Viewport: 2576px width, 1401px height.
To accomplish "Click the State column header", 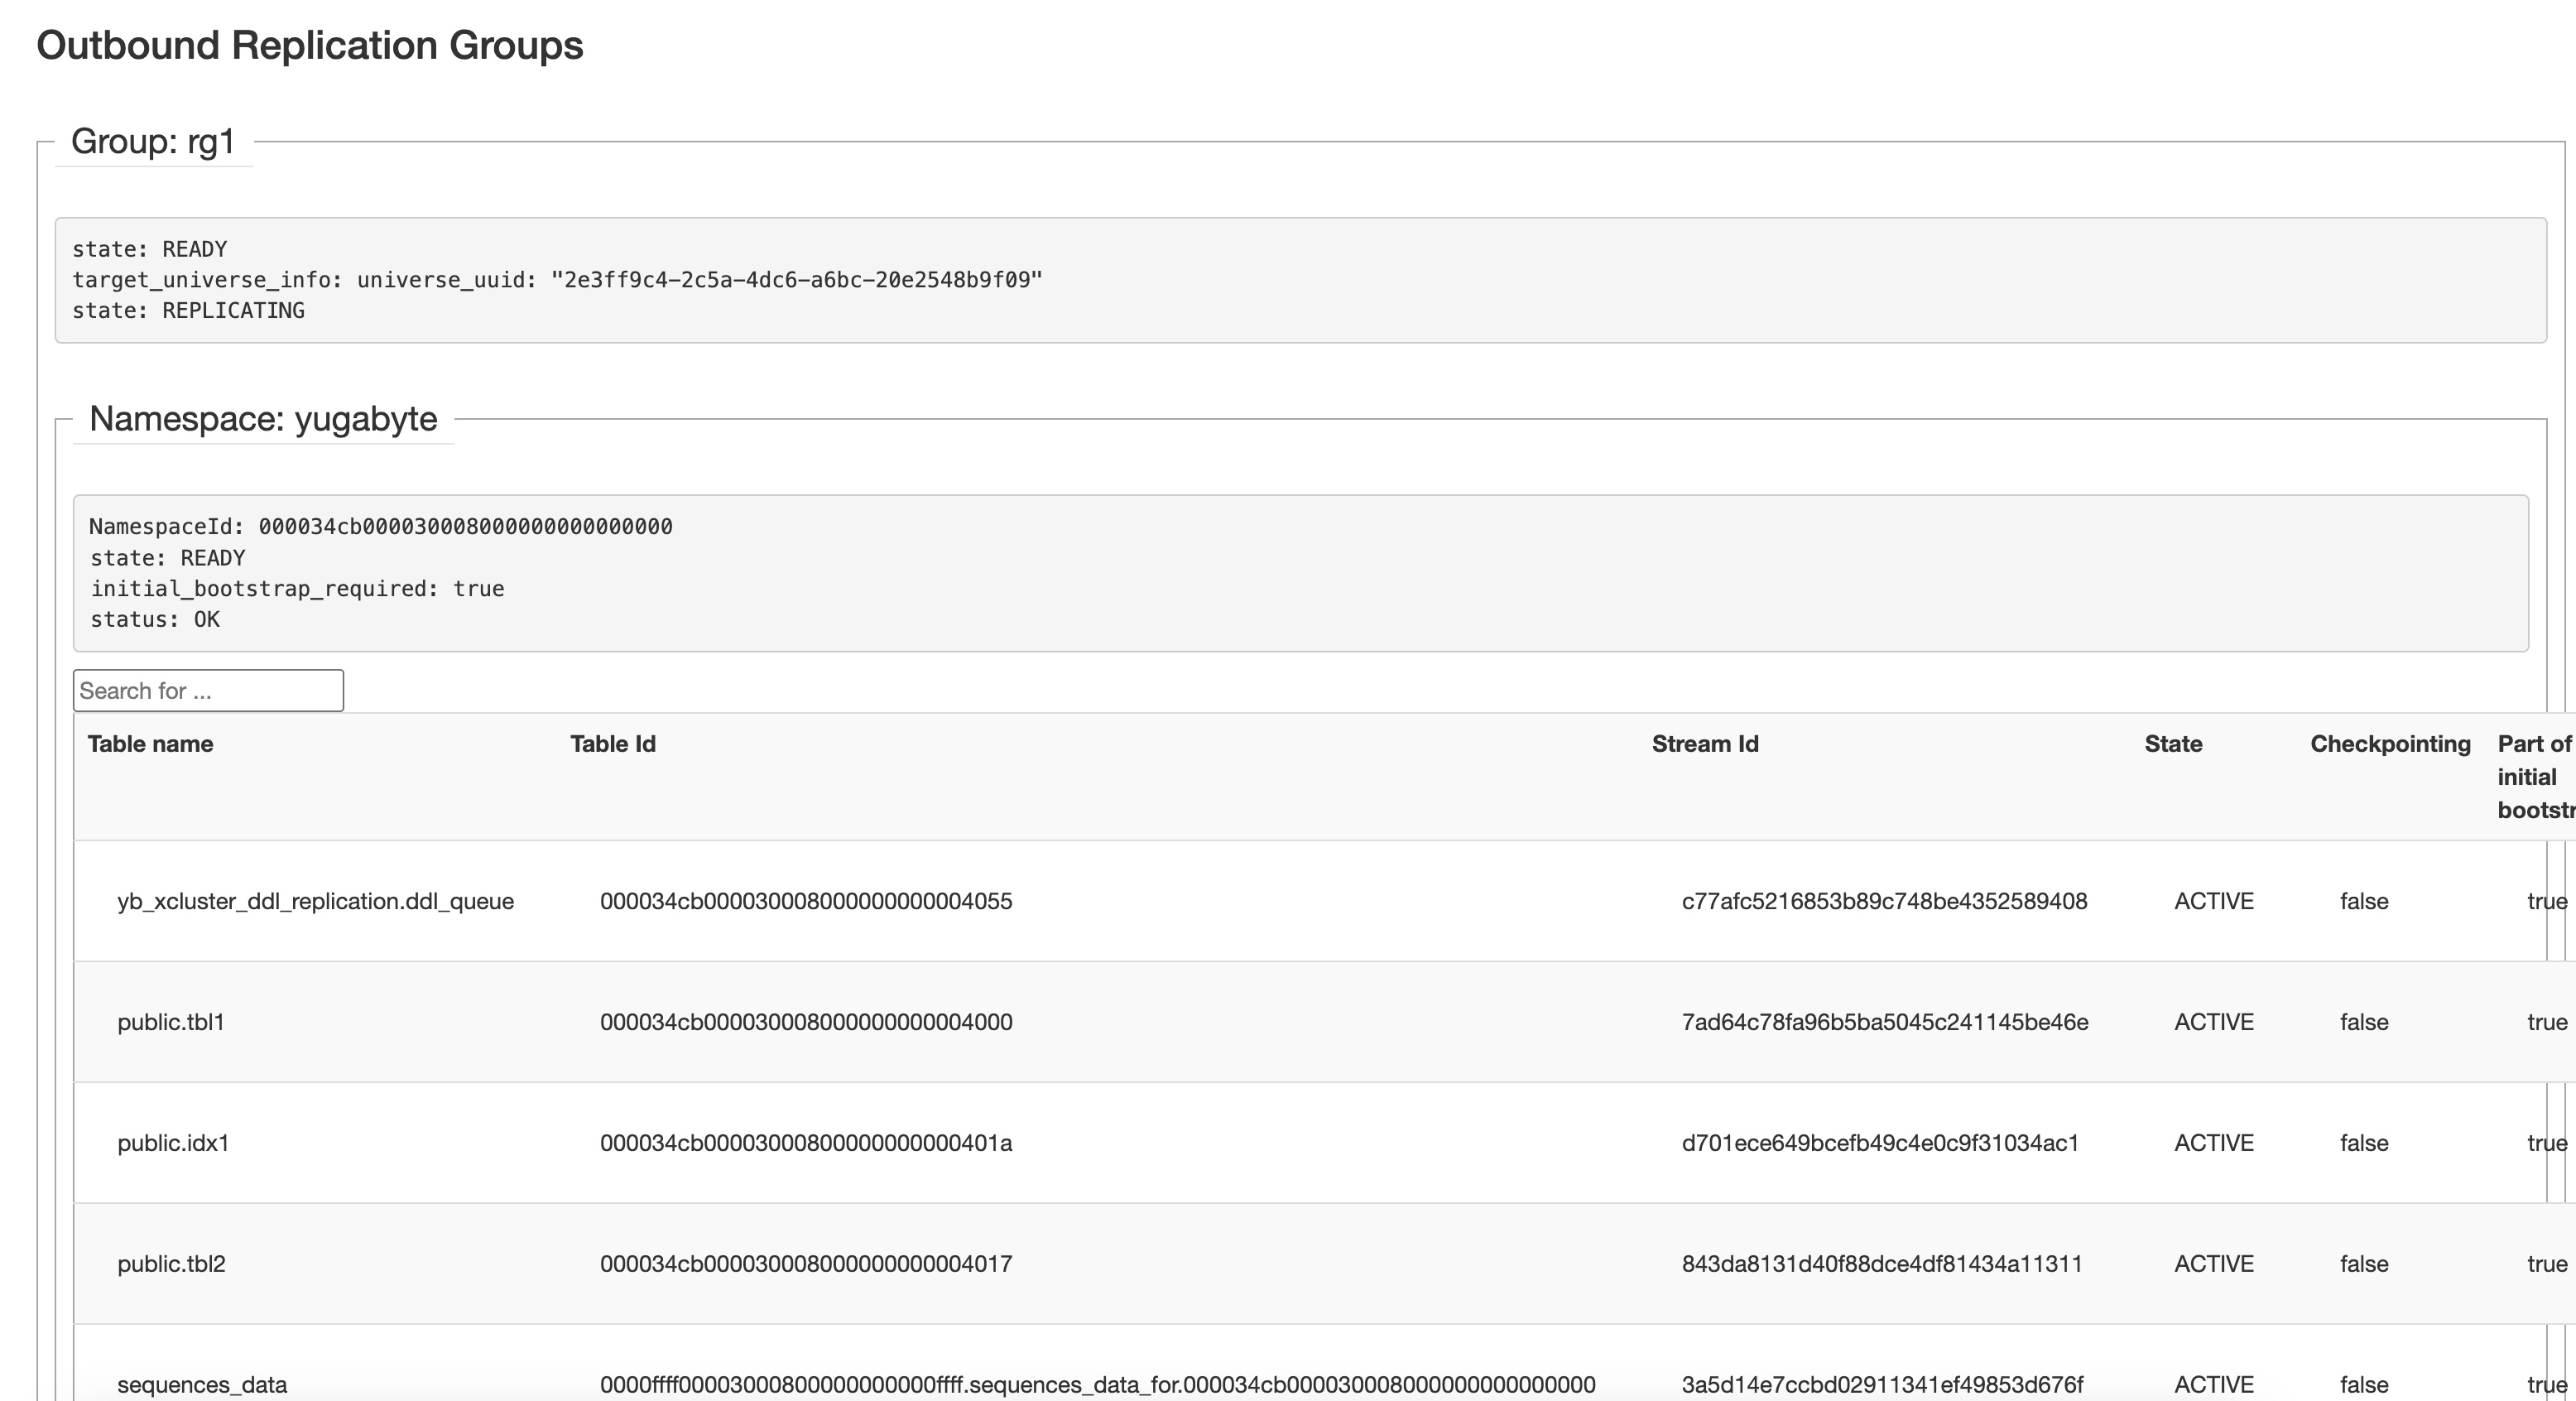I will pyautogui.click(x=2172, y=744).
